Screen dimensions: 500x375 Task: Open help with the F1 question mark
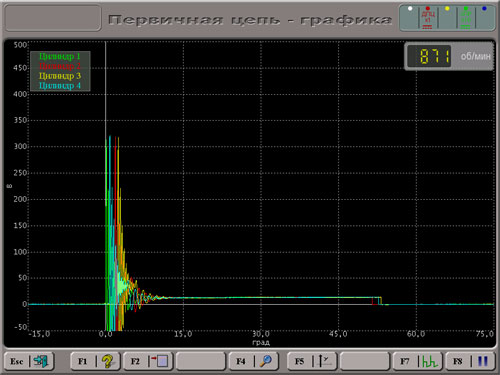coord(107,361)
